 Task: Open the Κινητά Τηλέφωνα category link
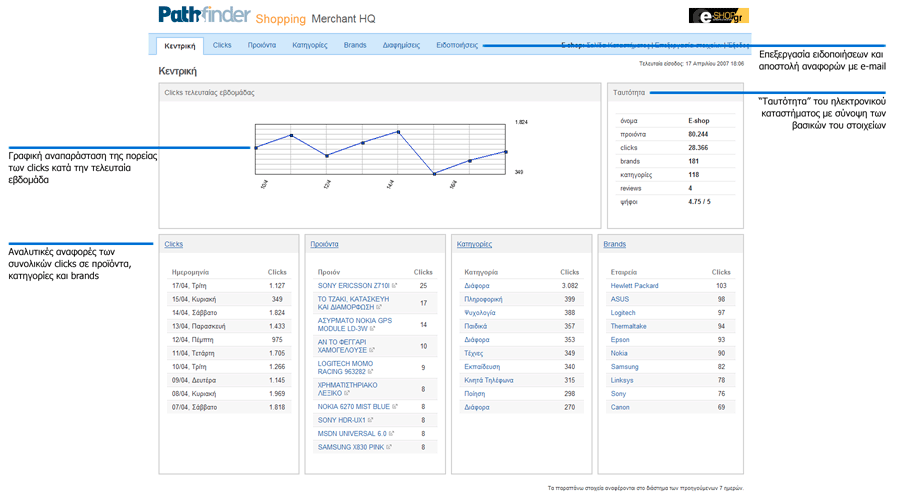488,380
